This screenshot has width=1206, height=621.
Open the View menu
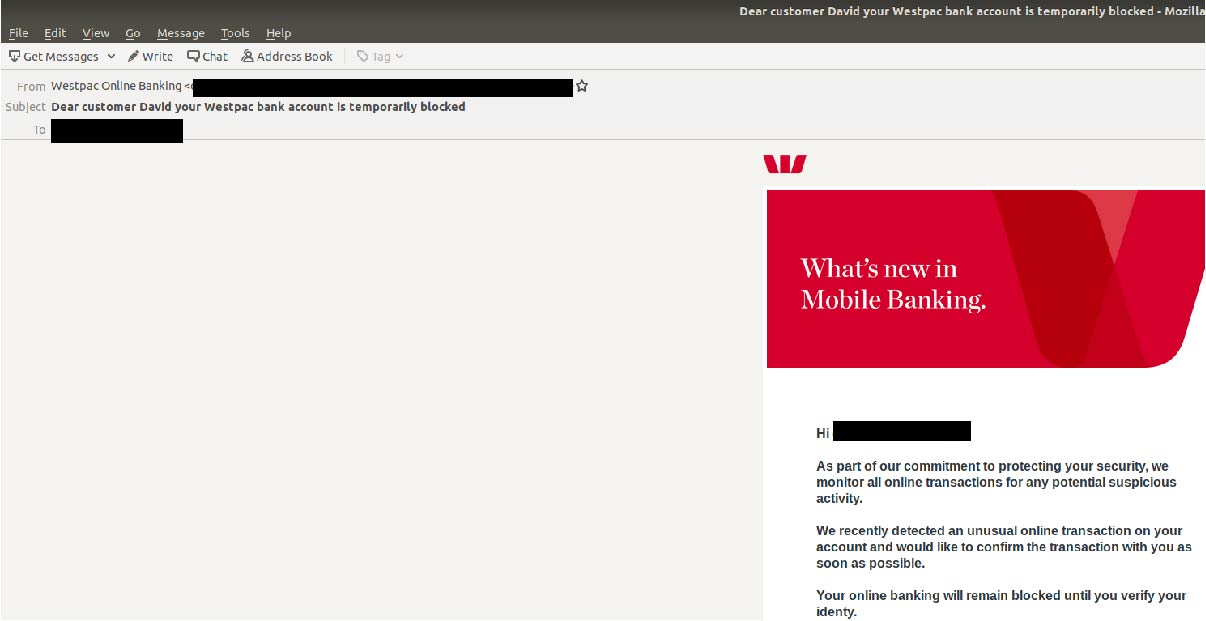pos(96,33)
